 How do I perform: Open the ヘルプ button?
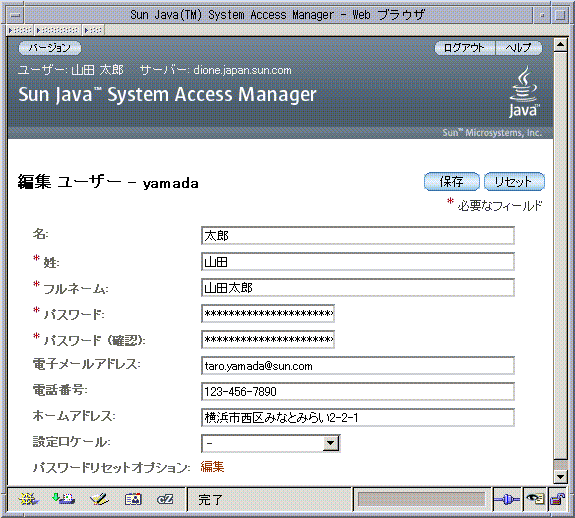pyautogui.click(x=519, y=48)
